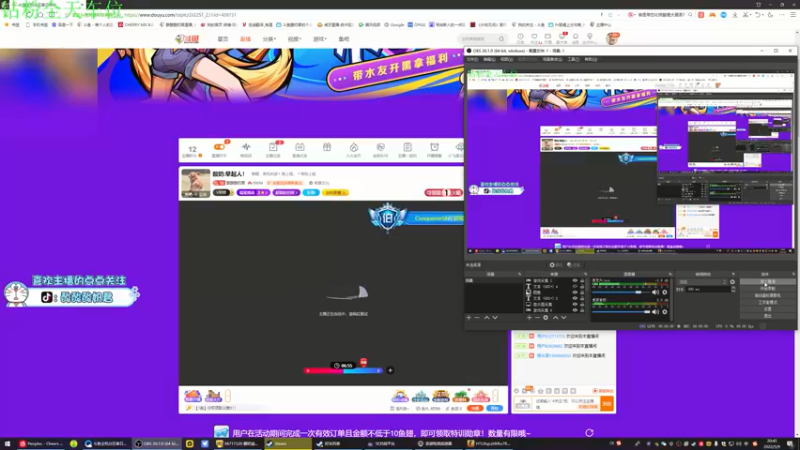The height and width of the screenshot is (450, 800).
Task: Expand 分类 dropdown in Douyu navigation
Action: tap(269, 39)
